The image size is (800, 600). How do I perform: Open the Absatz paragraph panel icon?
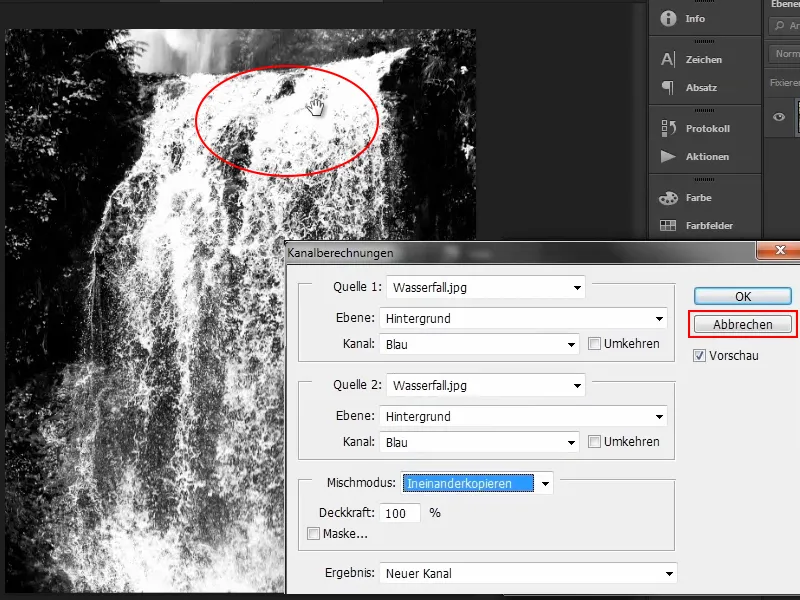668,87
